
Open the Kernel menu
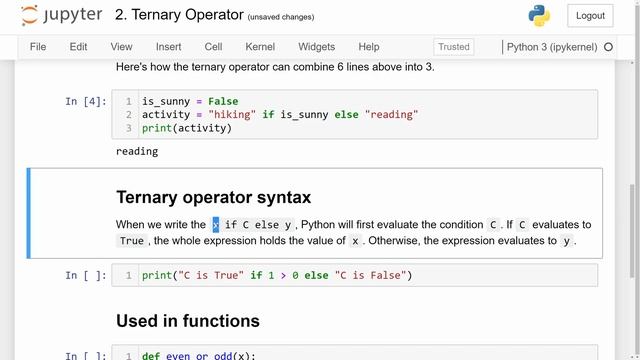pyautogui.click(x=260, y=47)
